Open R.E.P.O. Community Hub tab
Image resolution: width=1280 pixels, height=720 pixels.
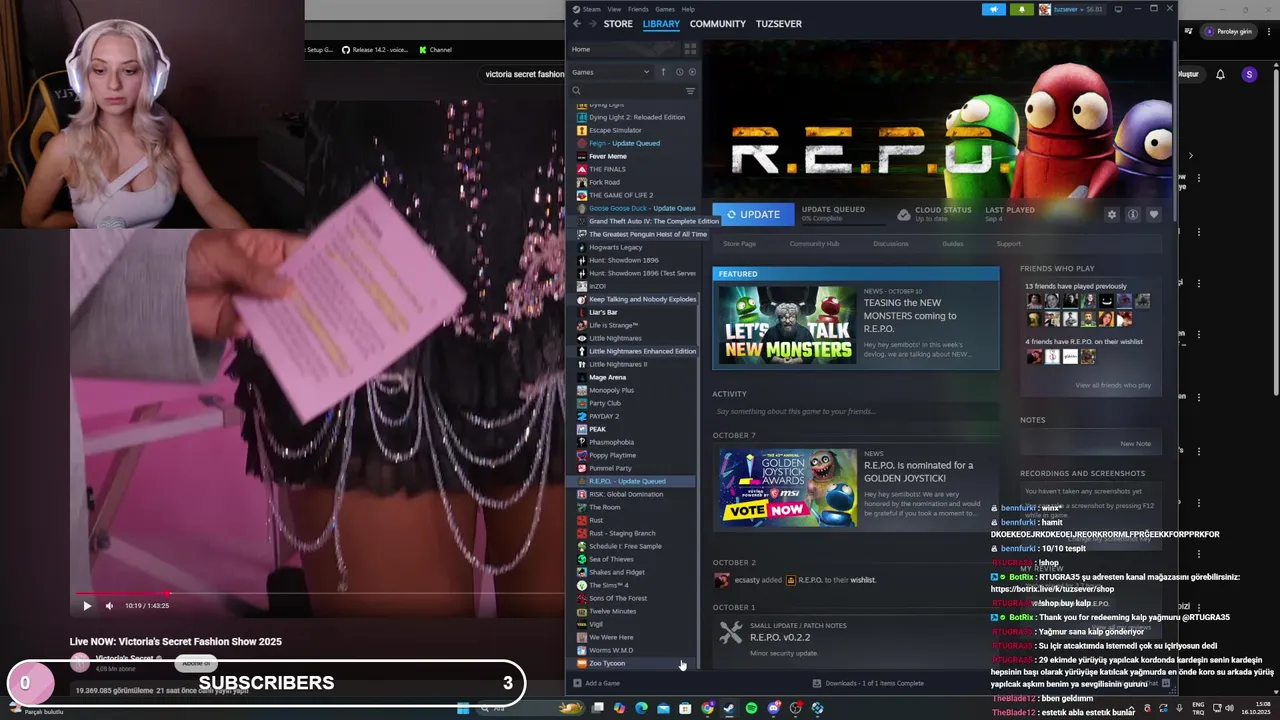point(814,244)
